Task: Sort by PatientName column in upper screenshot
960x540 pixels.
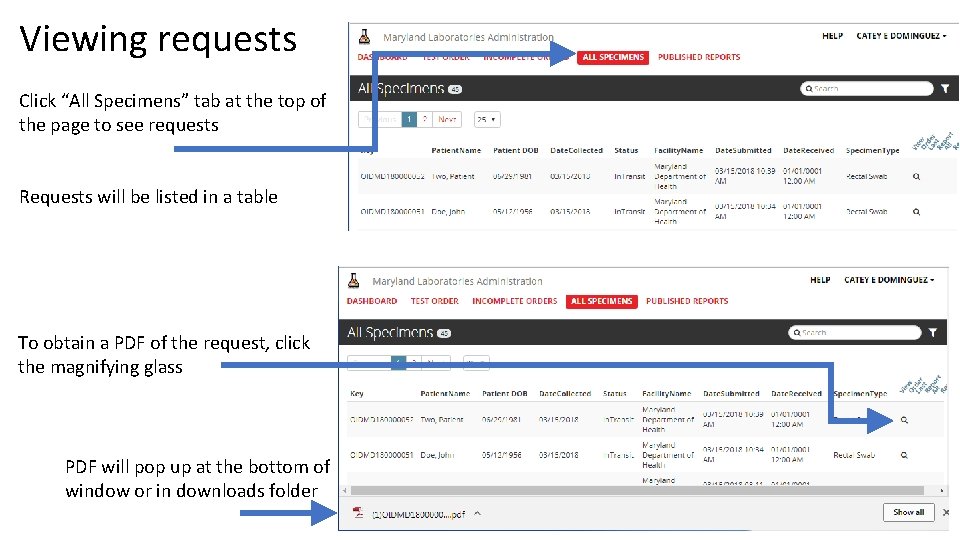Action: click(456, 151)
